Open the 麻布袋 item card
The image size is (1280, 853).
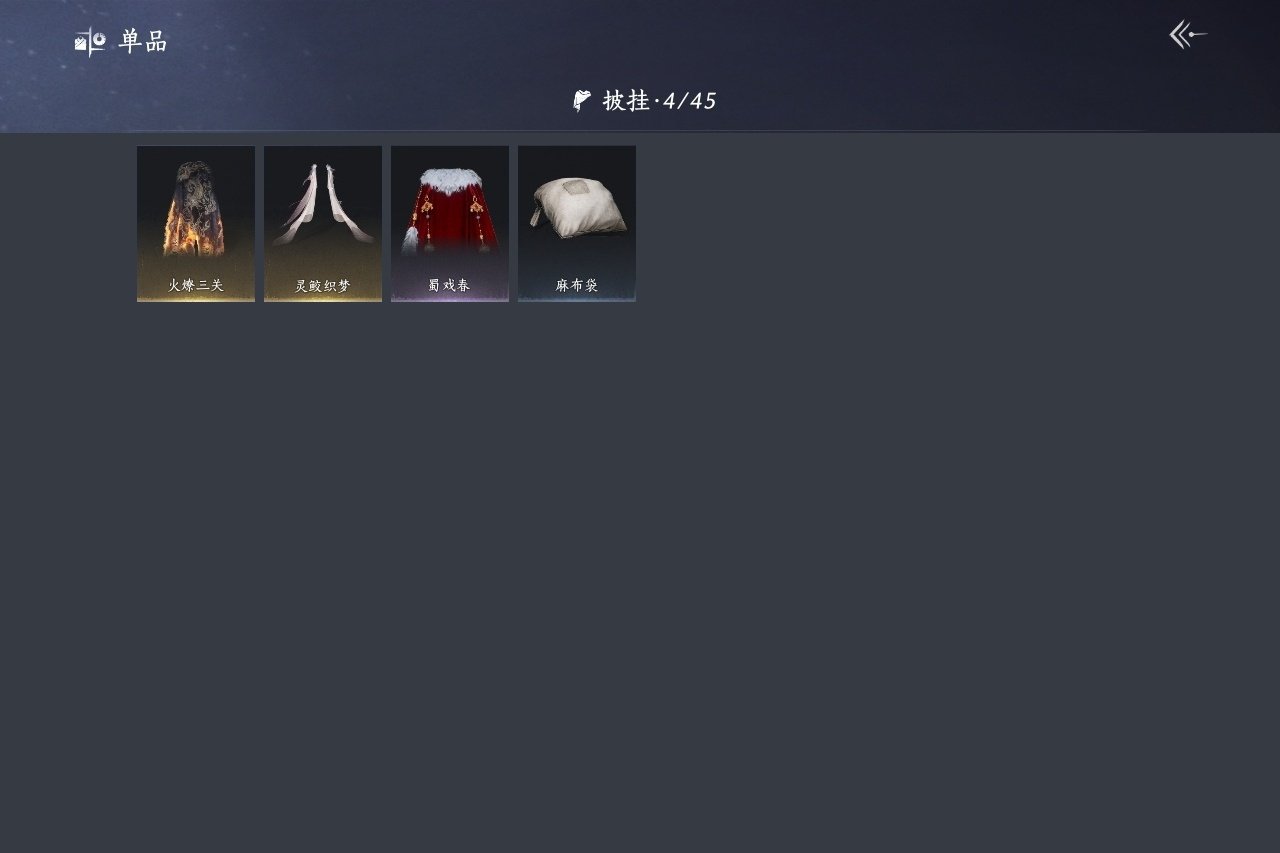tap(577, 223)
